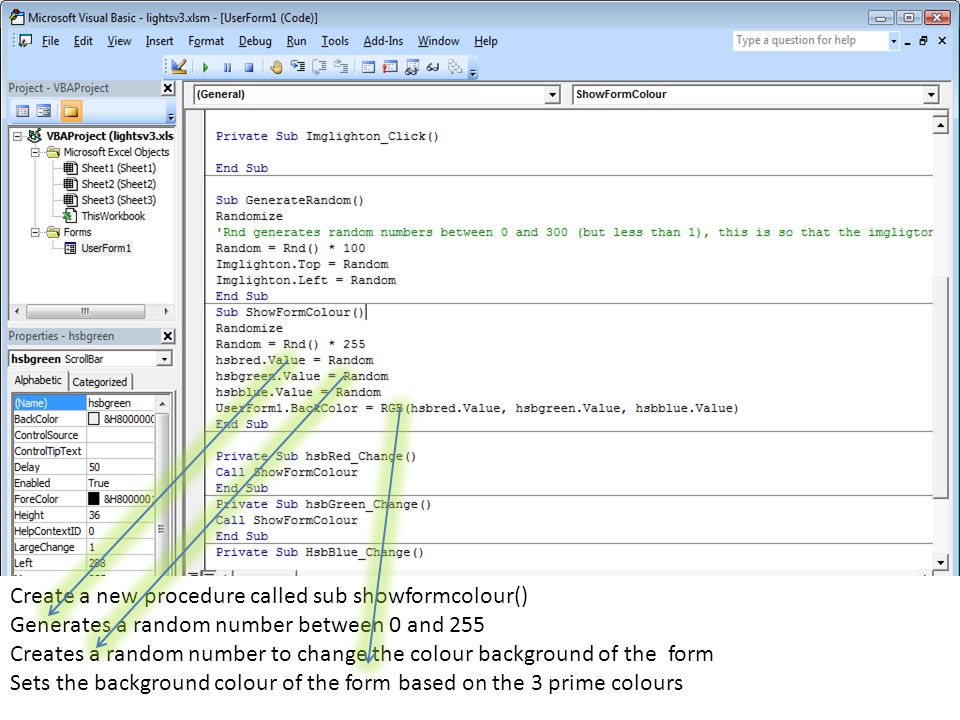The image size is (960, 720).
Task: Click the Height property value 36
Action: [x=120, y=515]
